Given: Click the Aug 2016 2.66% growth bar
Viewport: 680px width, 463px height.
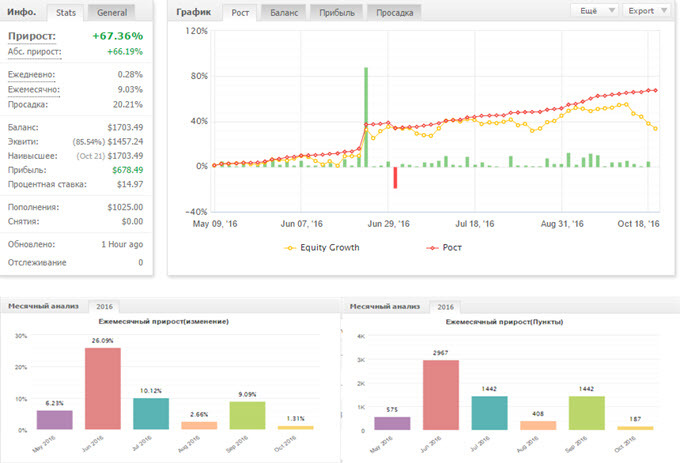Looking at the screenshot, I should 199,425.
